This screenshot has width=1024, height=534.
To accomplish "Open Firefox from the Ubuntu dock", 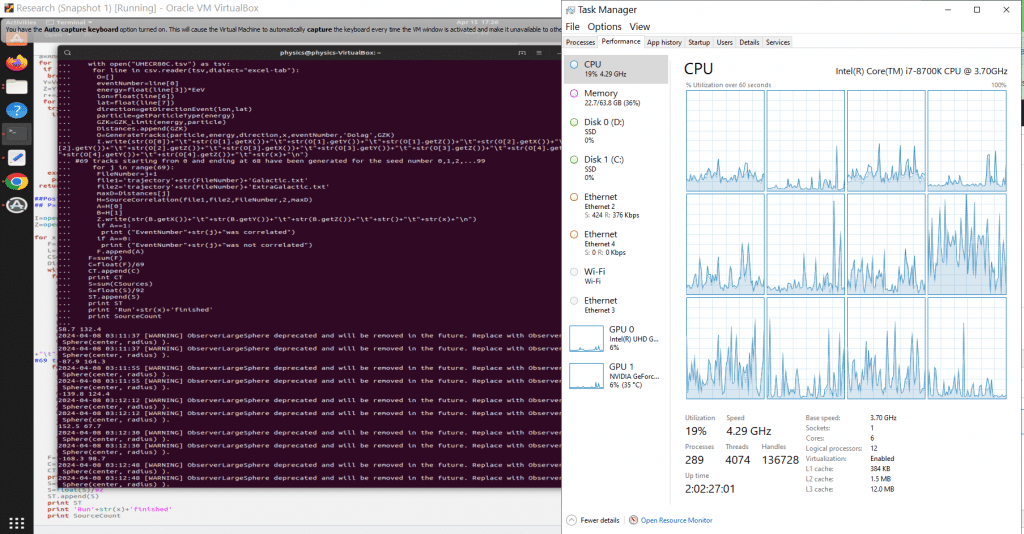I will 16,63.
